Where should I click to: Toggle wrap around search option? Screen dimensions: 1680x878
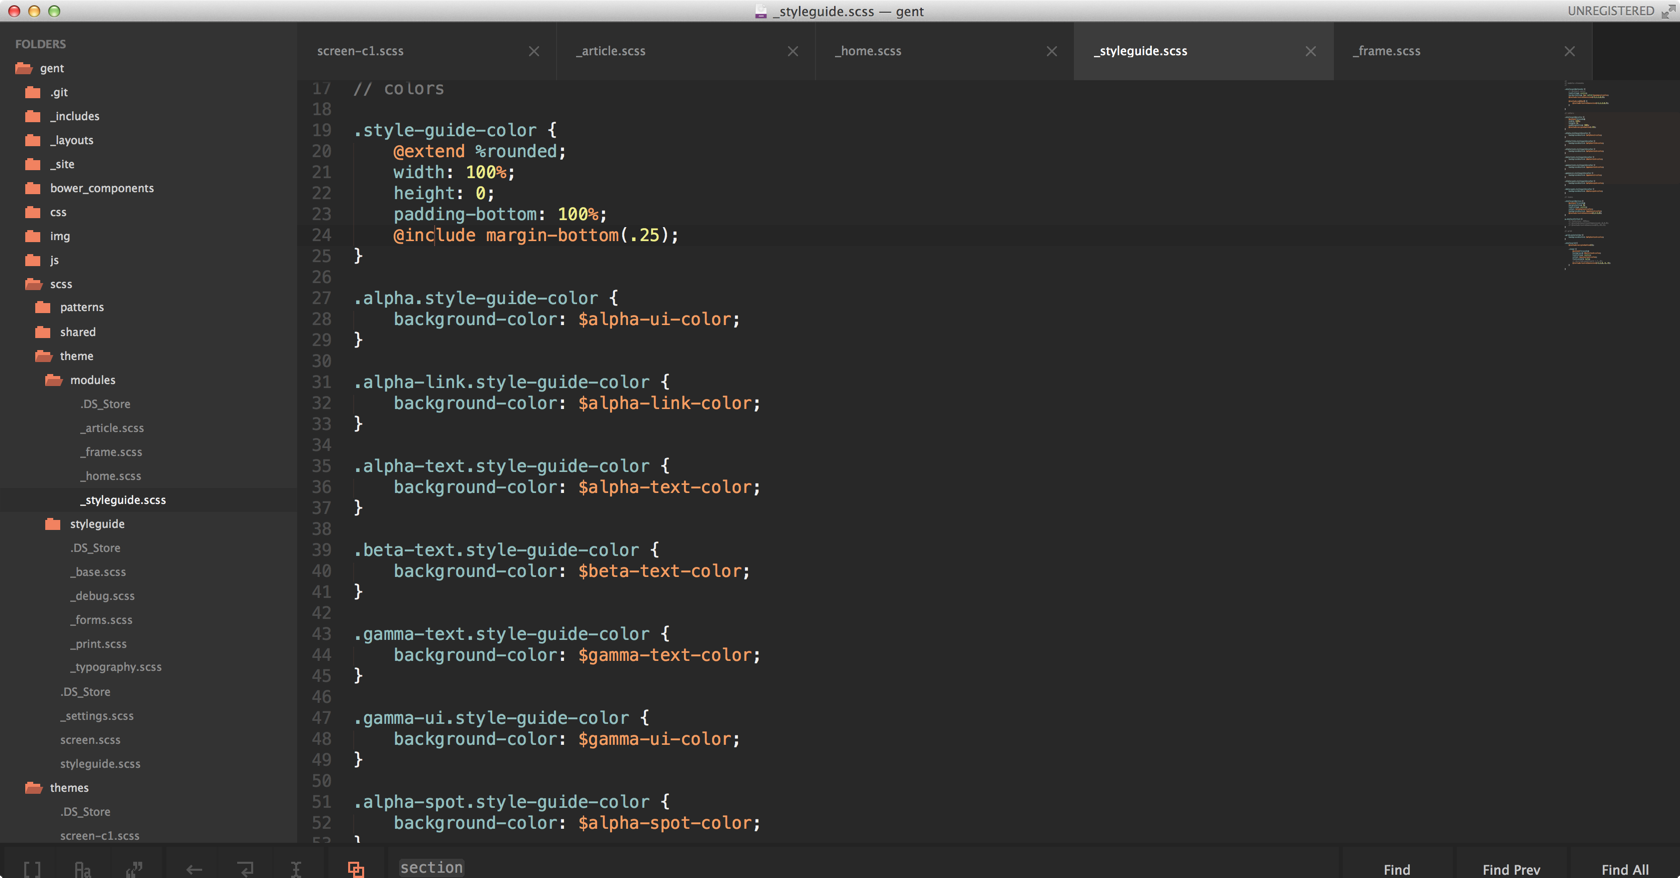click(245, 868)
